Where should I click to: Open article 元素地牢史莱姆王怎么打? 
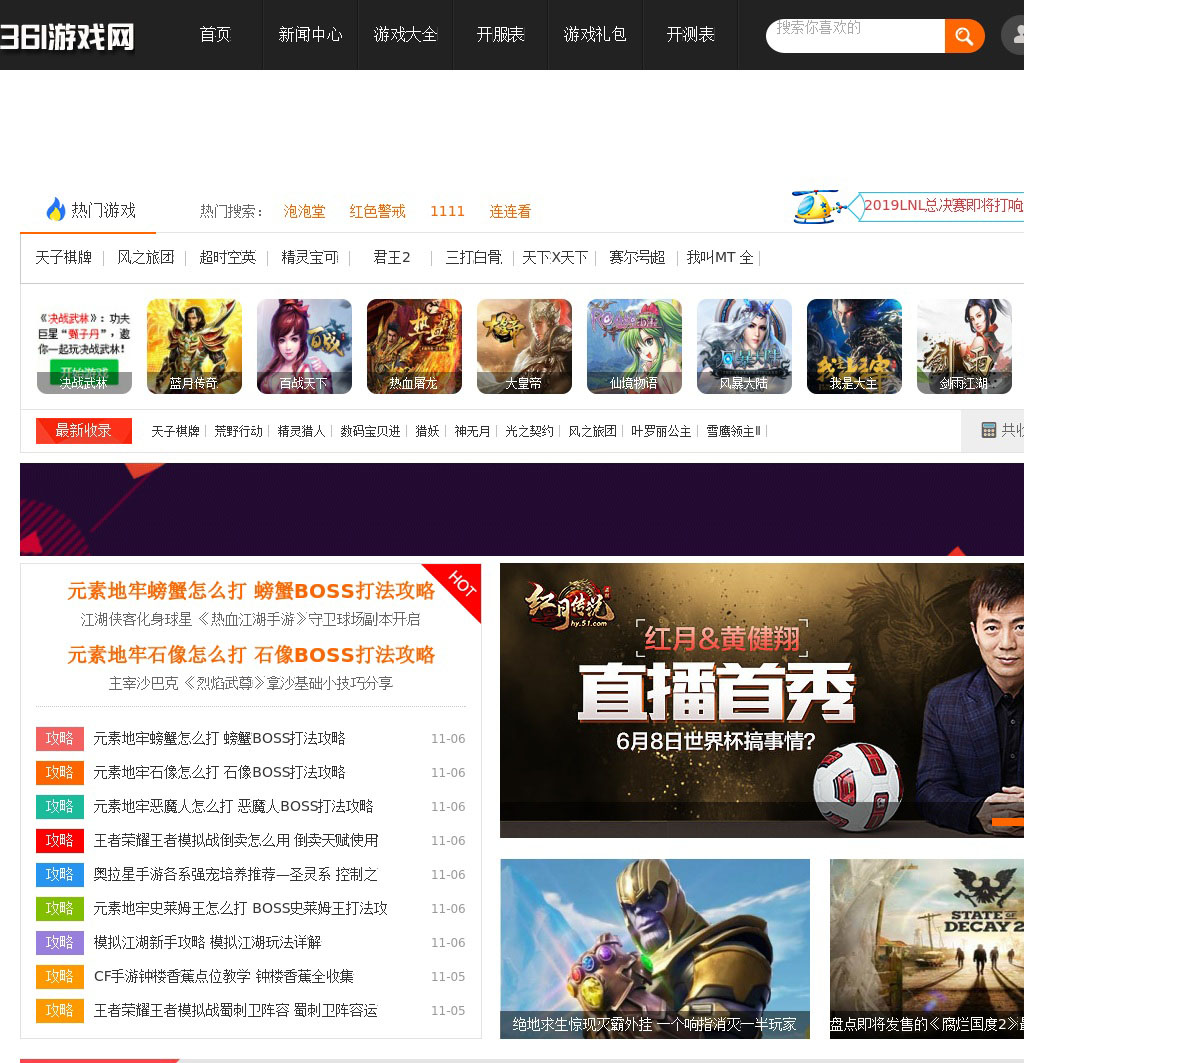240,908
